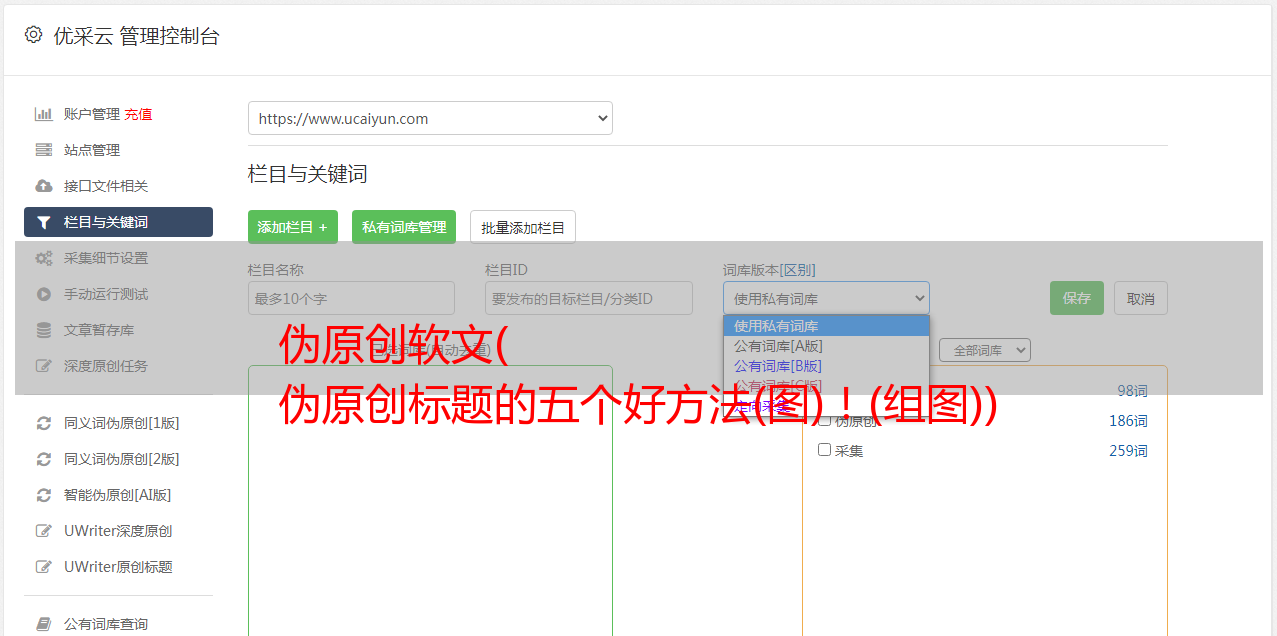
Task: Choose 公有词库[A版] option
Action: tap(826, 346)
